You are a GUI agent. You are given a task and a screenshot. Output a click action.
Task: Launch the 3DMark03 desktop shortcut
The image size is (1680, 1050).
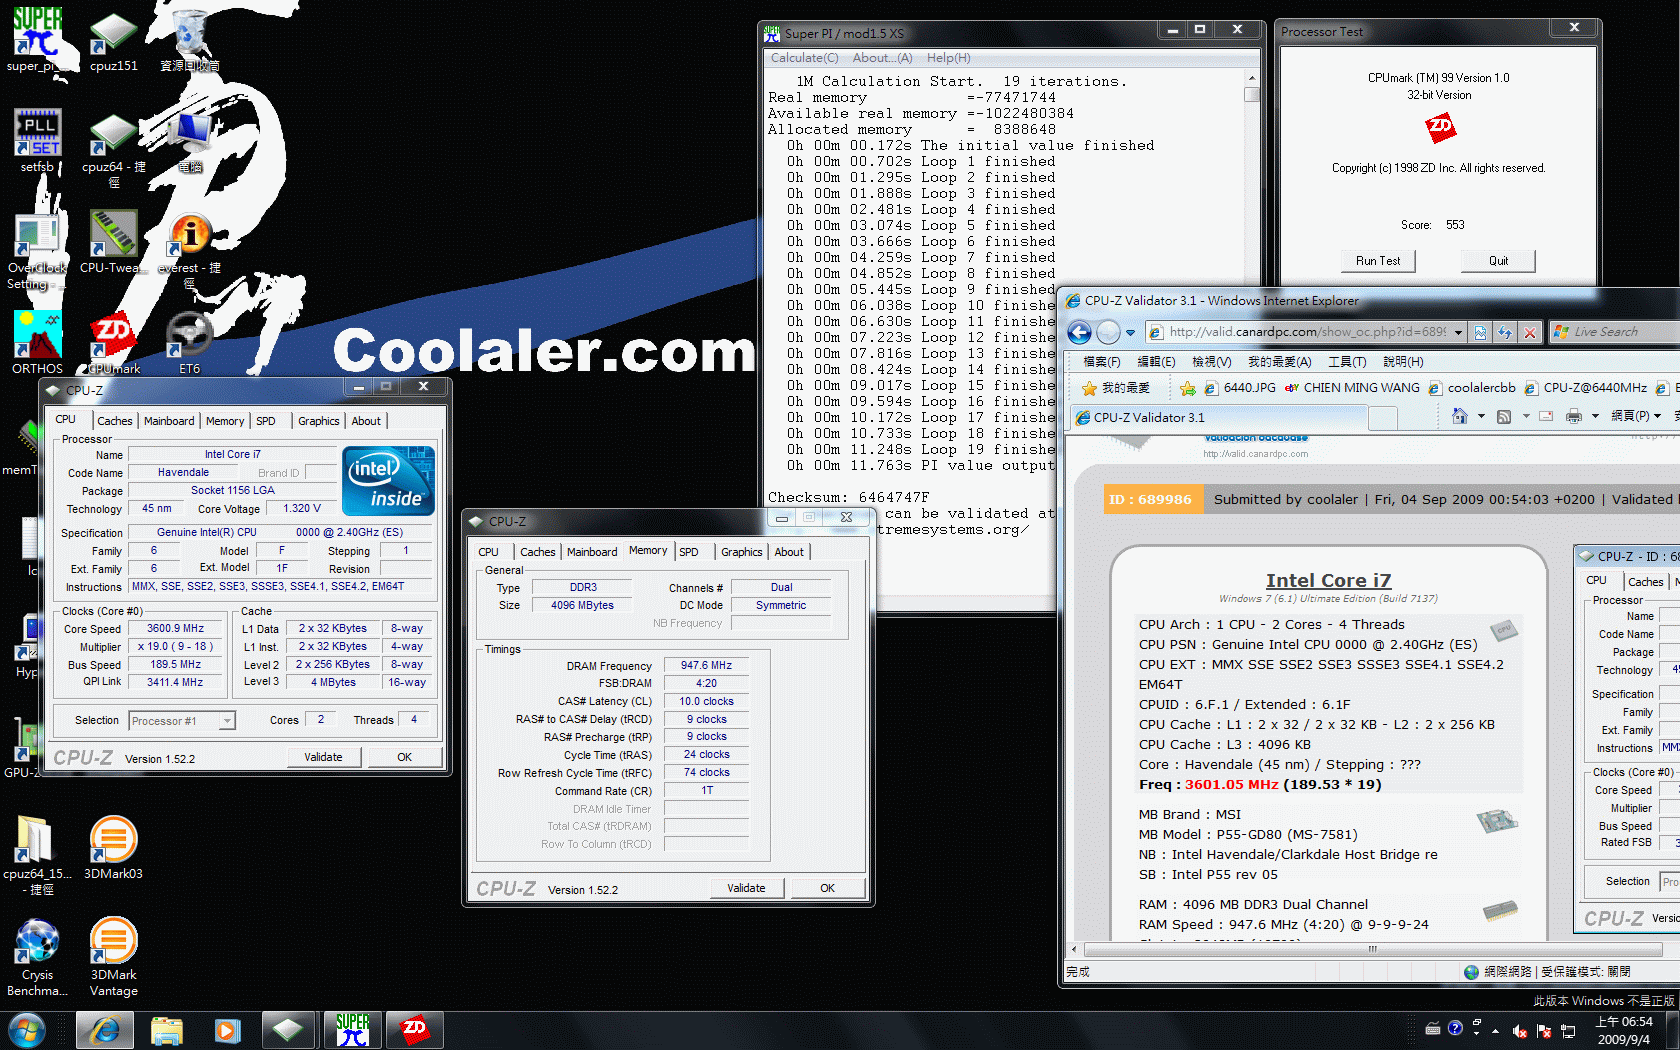113,847
